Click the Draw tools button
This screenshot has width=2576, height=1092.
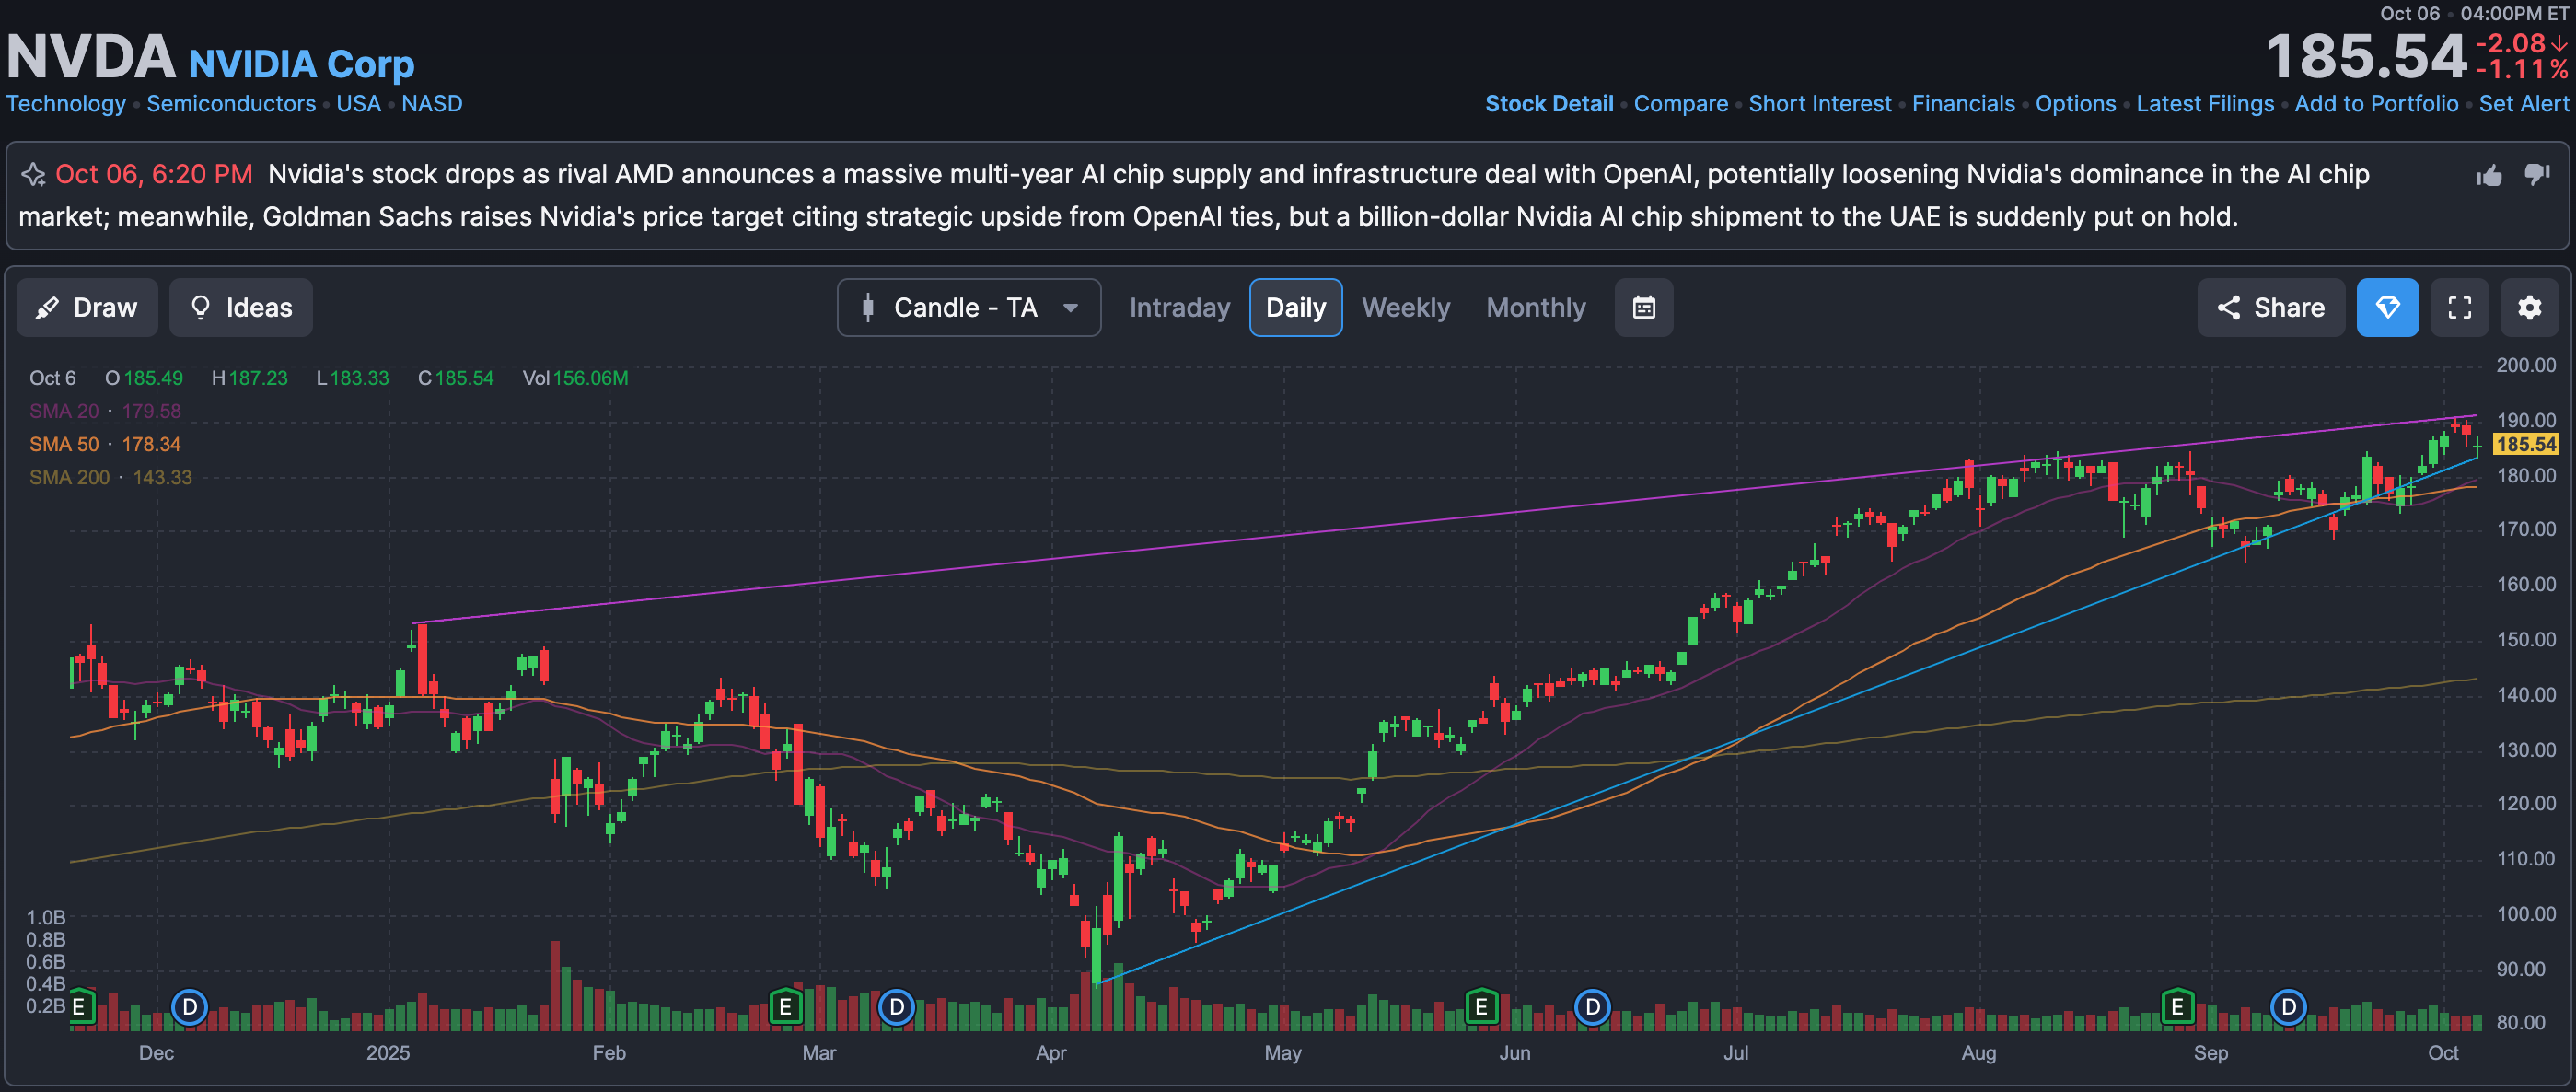[87, 307]
